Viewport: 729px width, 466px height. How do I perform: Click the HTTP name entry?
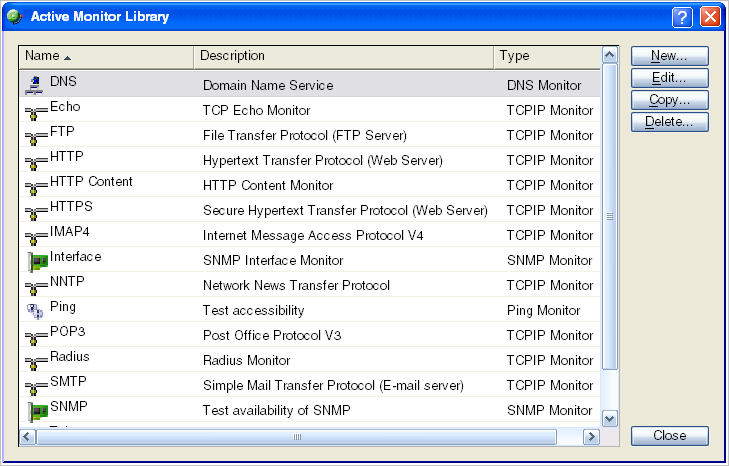coord(66,157)
